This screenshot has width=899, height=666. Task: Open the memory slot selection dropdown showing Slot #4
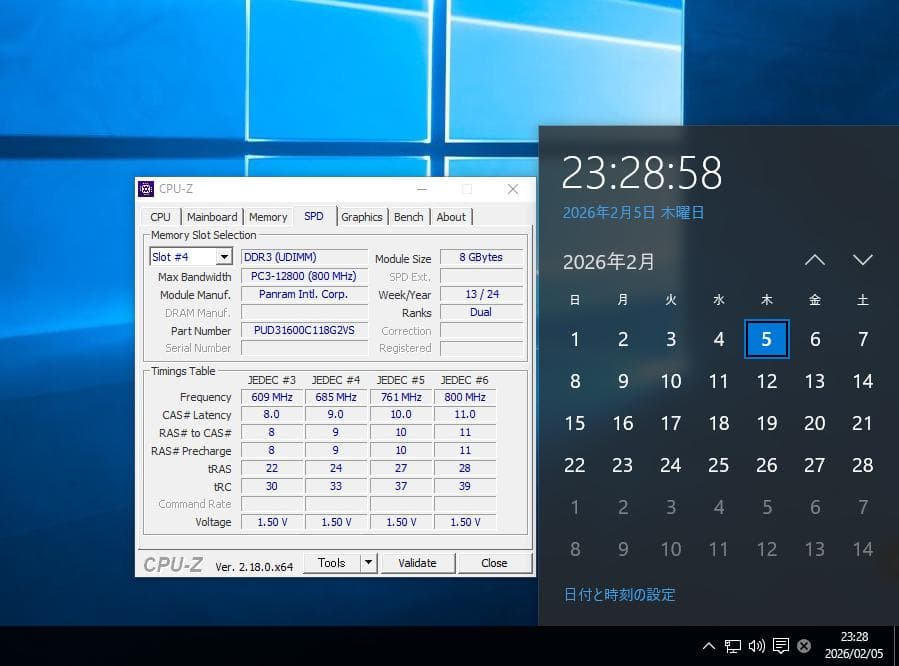(x=222, y=256)
